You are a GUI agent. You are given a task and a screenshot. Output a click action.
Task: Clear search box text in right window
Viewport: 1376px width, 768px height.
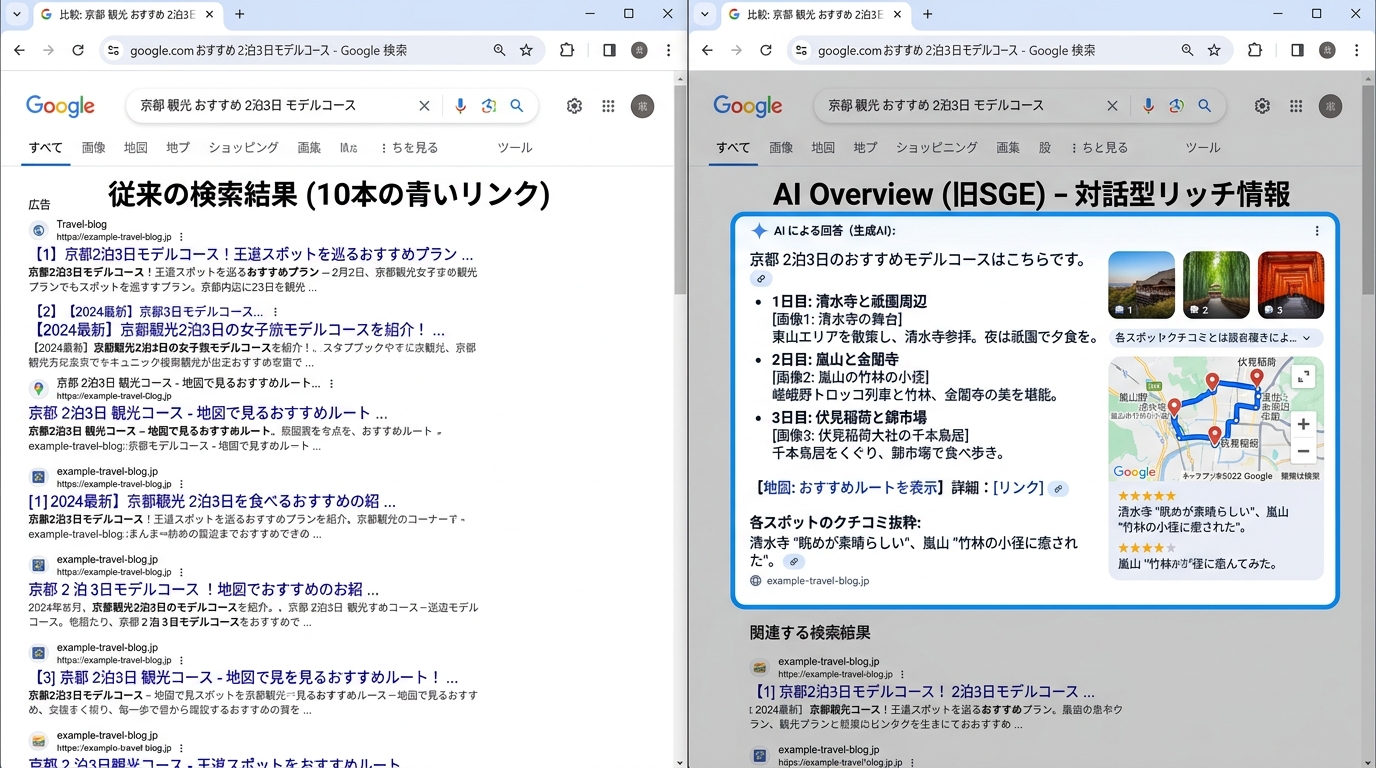coord(1112,106)
